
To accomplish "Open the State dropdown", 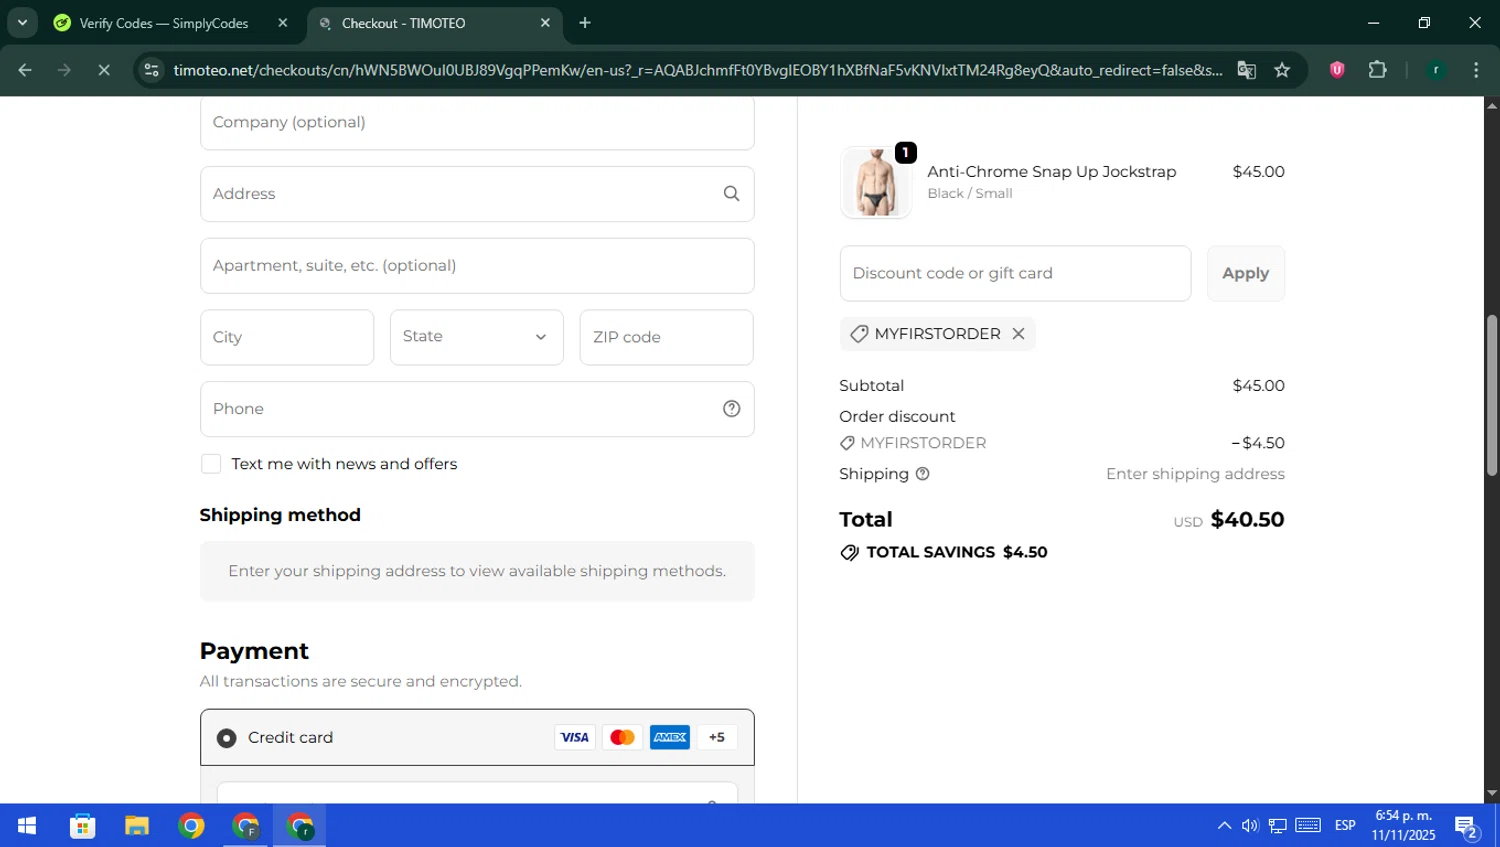I will click(476, 337).
